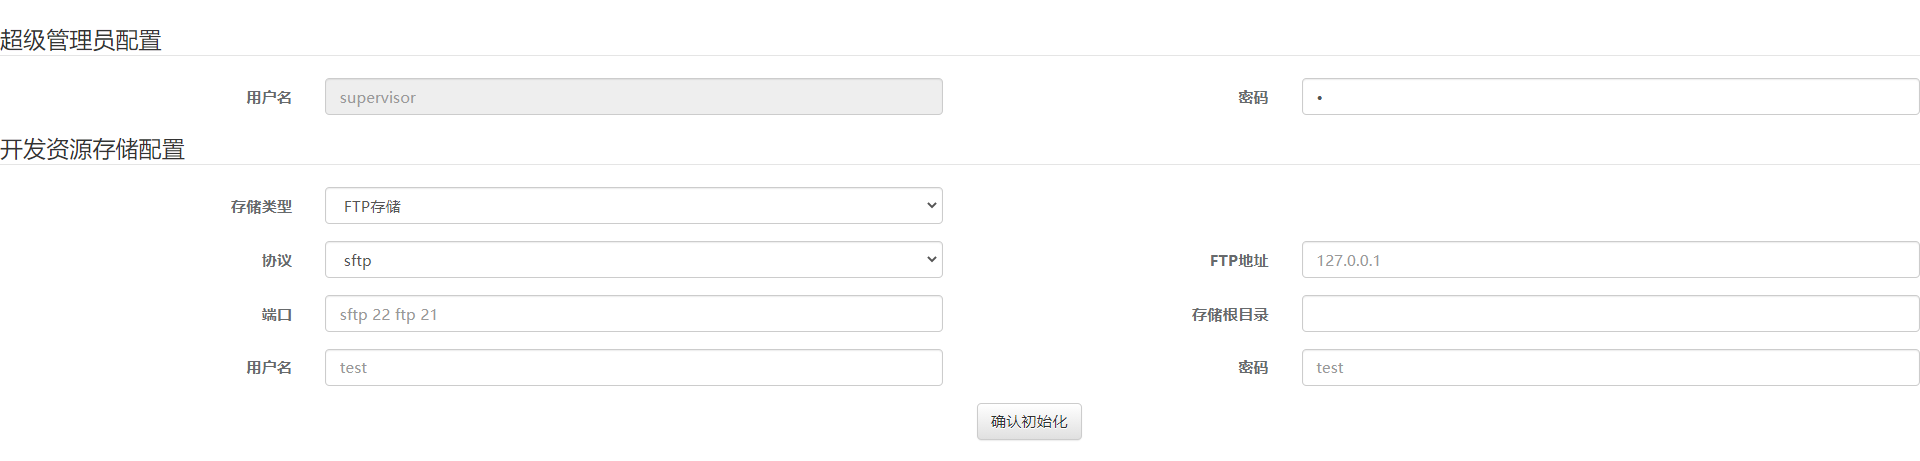Click the 确认初始化 button
This screenshot has width=1920, height=461.
1029,421
